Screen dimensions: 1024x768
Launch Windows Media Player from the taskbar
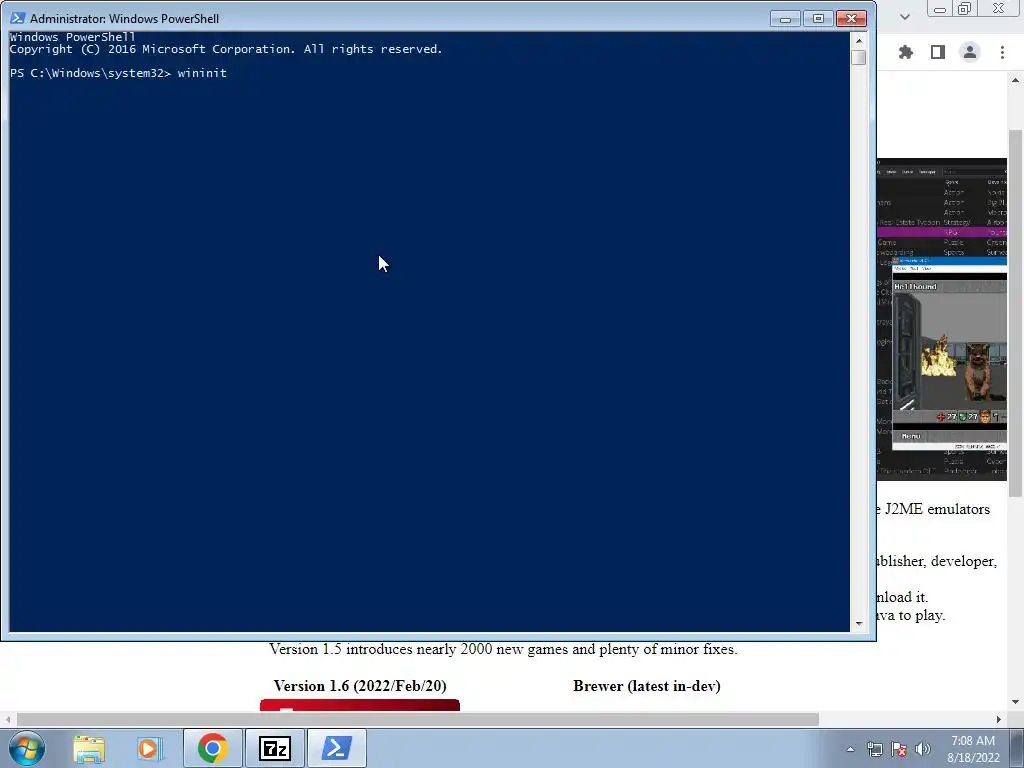[x=150, y=748]
